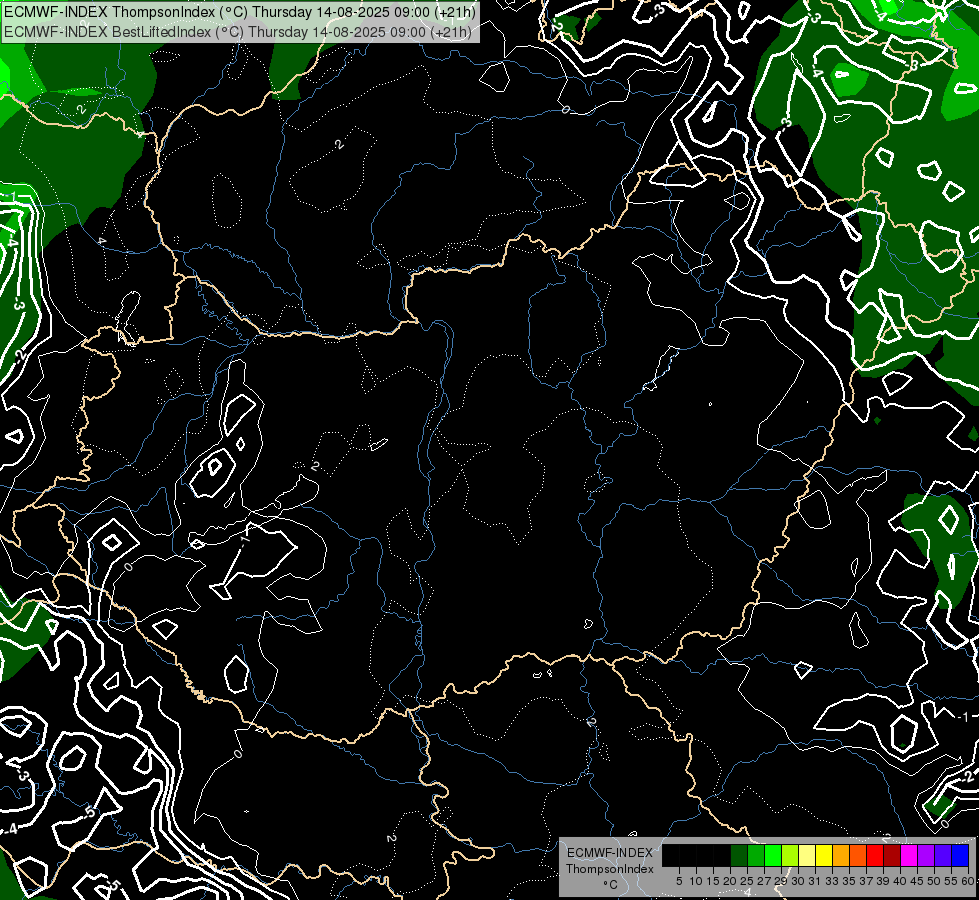Viewport: 979px width, 900px height.
Task: Select the lime 29-30 legend swatch
Action: 790,855
